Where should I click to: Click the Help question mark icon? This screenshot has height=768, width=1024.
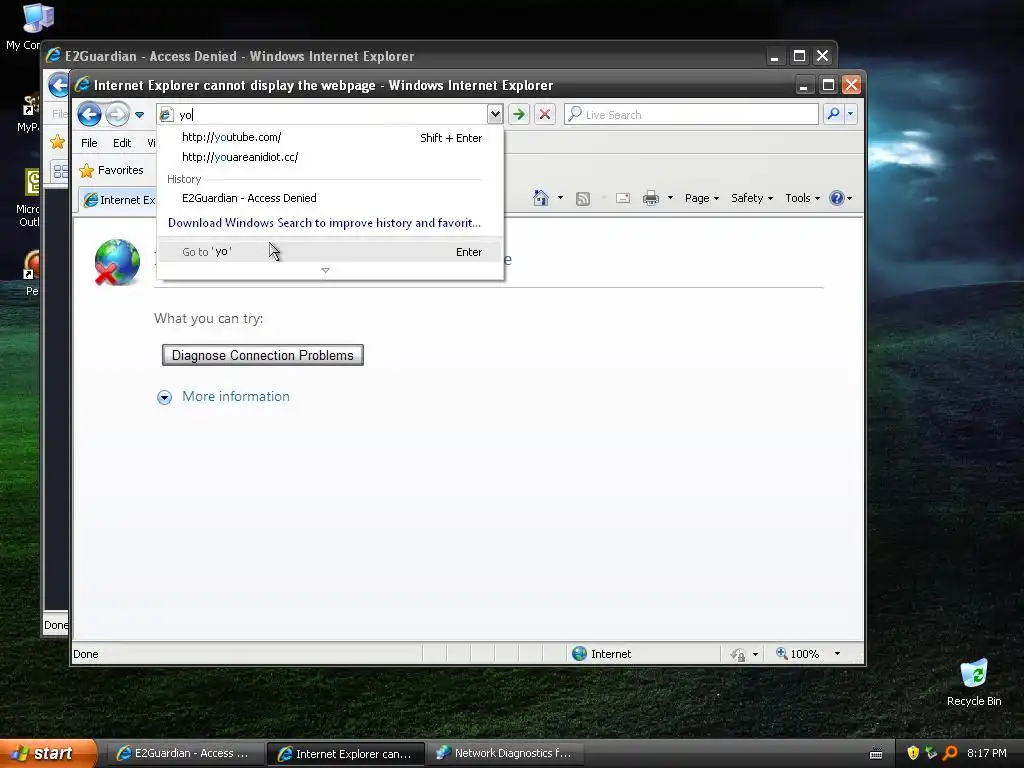pos(837,198)
